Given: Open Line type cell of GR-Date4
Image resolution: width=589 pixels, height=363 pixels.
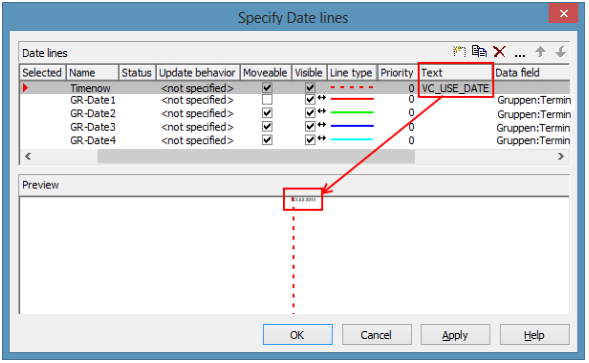Looking at the screenshot, I should pyautogui.click(x=352, y=139).
